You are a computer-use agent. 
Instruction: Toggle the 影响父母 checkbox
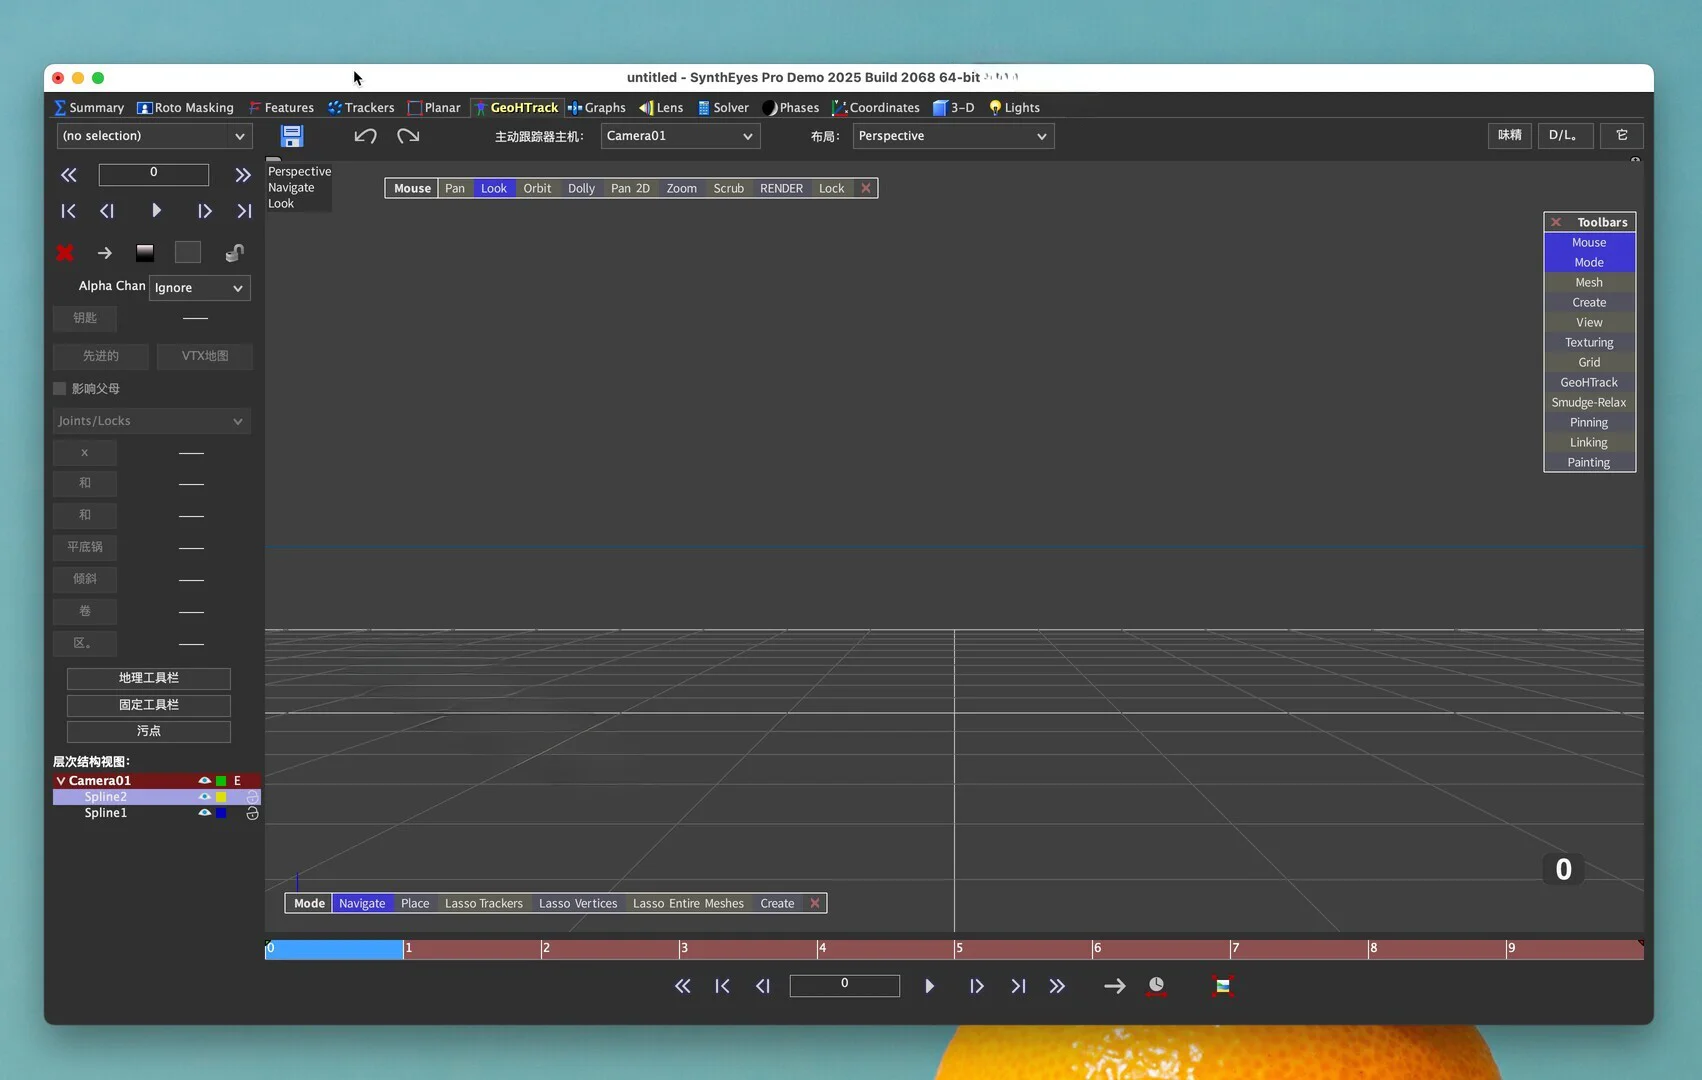[60, 389]
